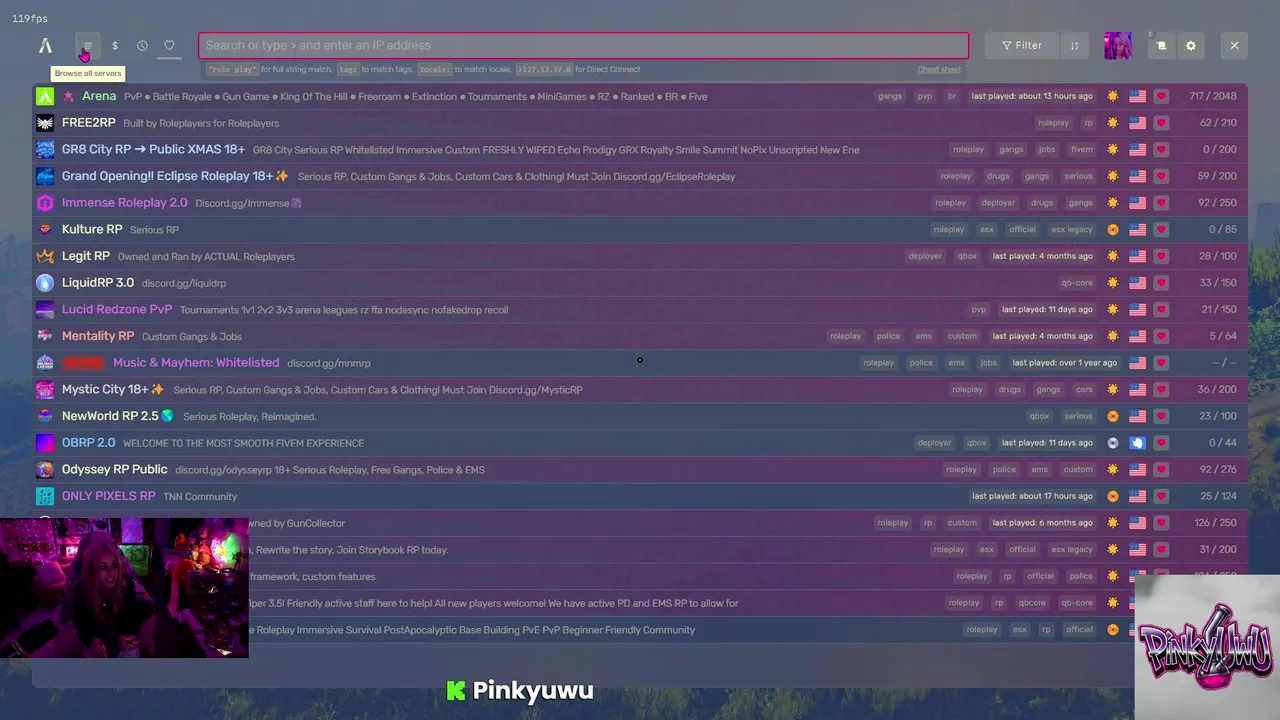Select the 'ems' tag on Mentality RP row
Image resolution: width=1280 pixels, height=720 pixels.
tap(924, 336)
